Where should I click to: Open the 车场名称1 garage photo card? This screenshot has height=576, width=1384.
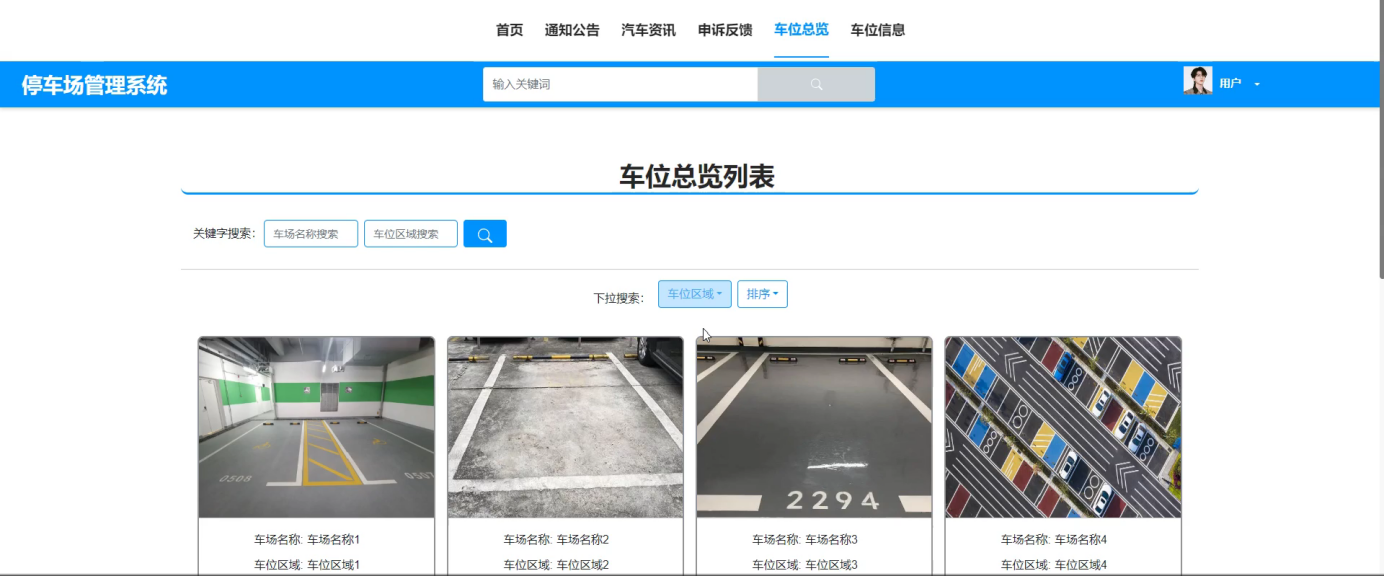pyautogui.click(x=316, y=427)
